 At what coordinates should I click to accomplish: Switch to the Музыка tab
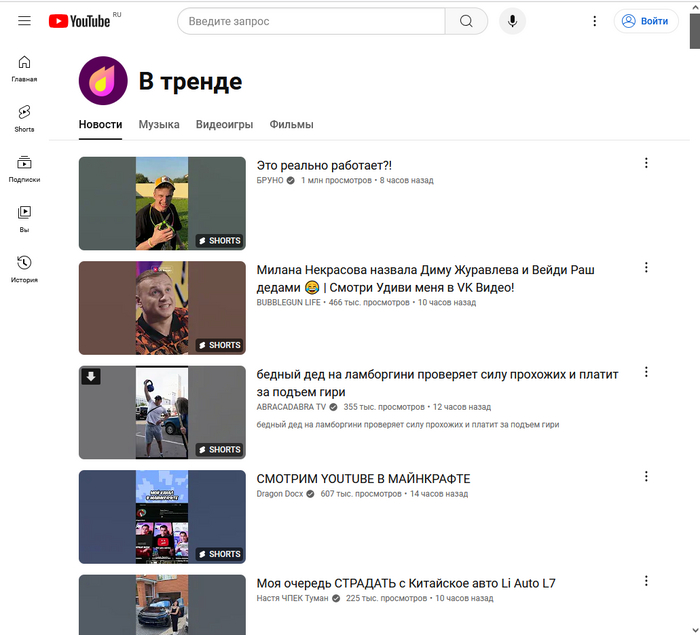tap(159, 125)
